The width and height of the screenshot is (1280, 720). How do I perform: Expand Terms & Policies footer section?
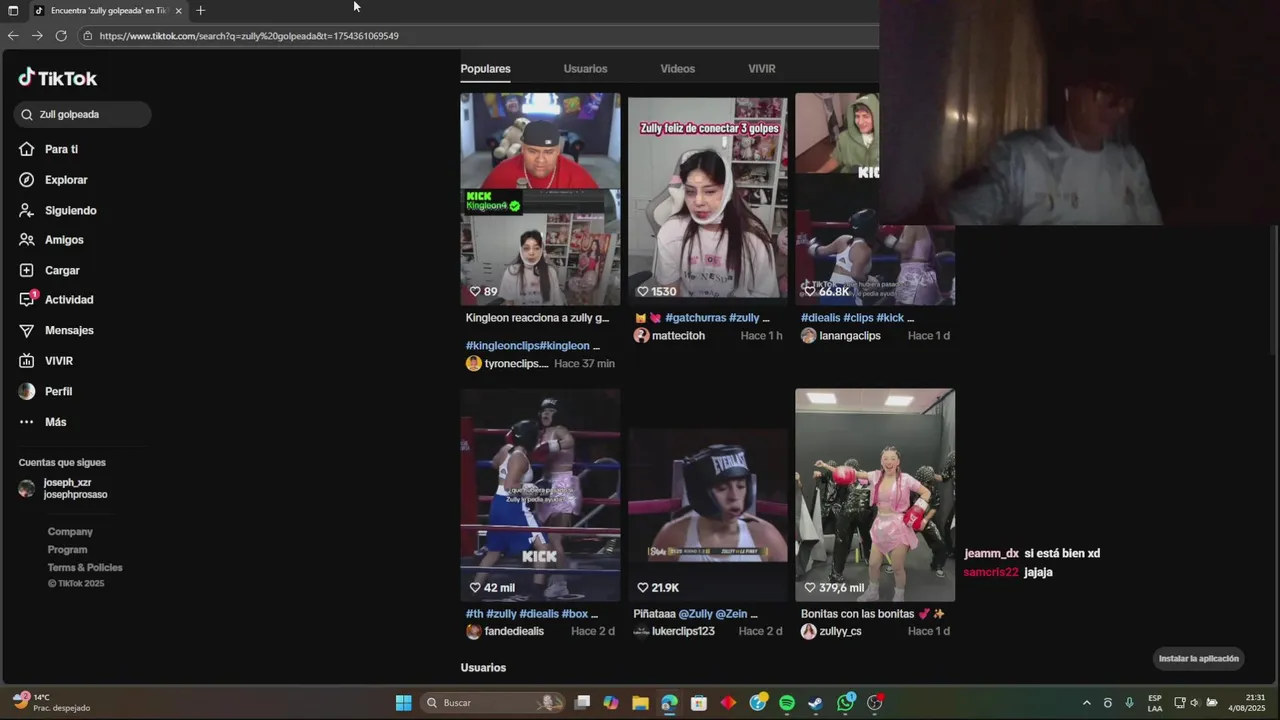tap(85, 568)
